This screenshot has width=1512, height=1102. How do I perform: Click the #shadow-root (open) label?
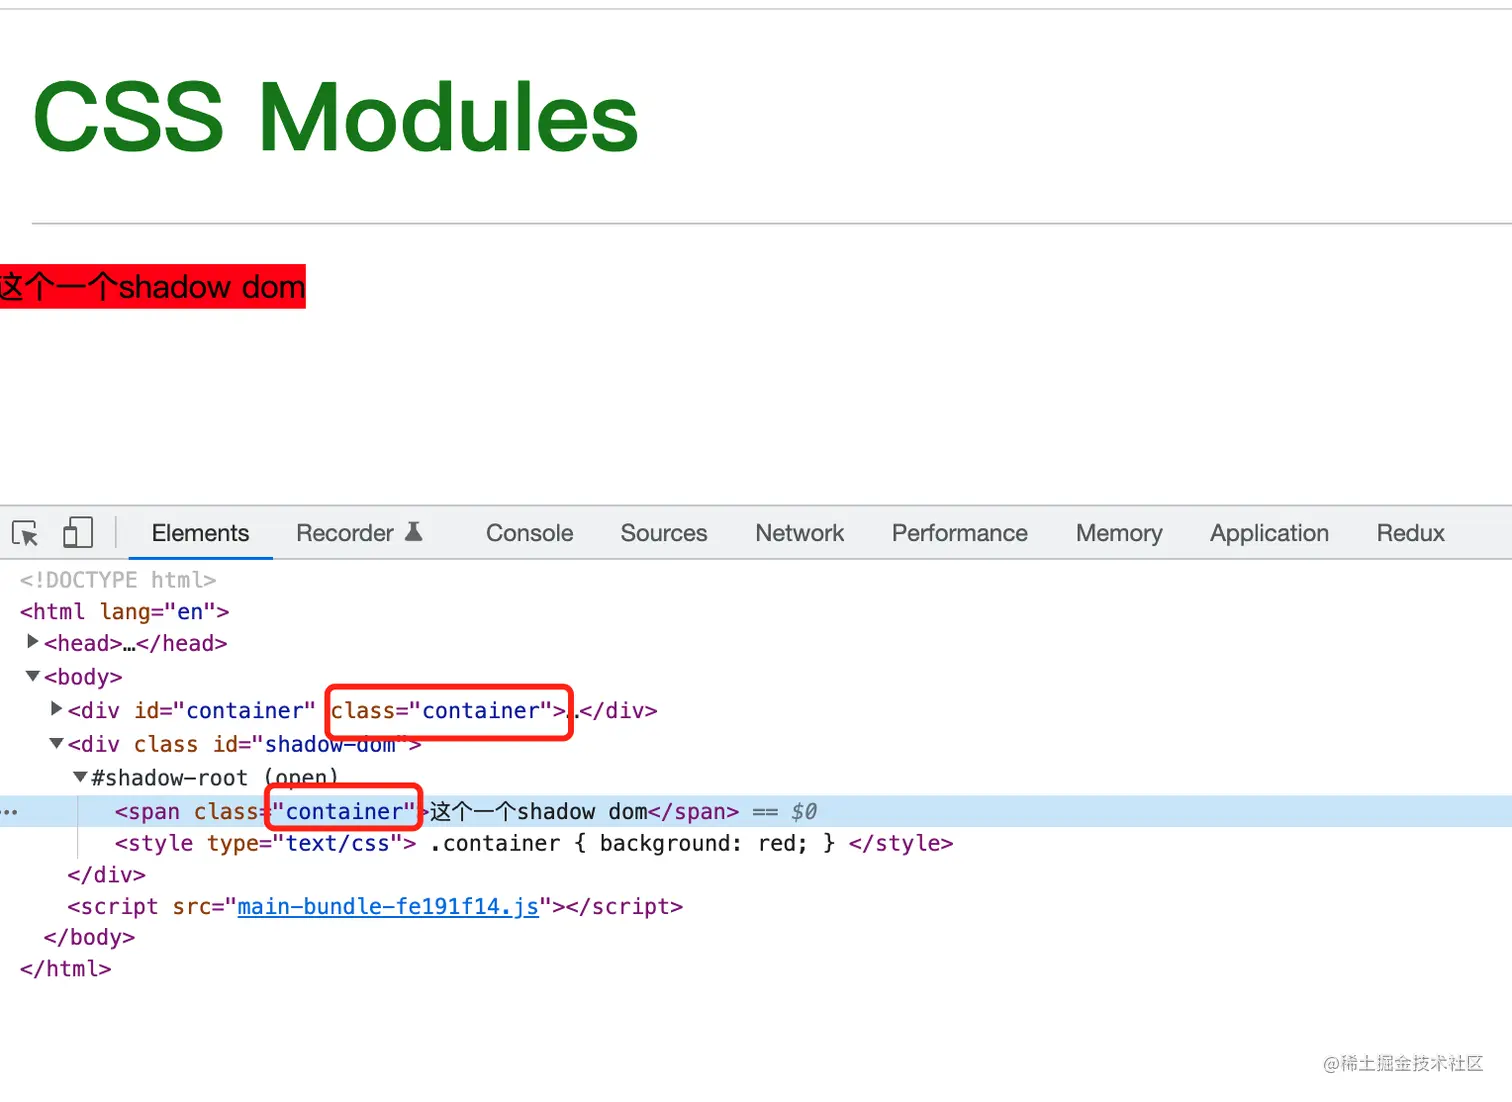(x=214, y=777)
